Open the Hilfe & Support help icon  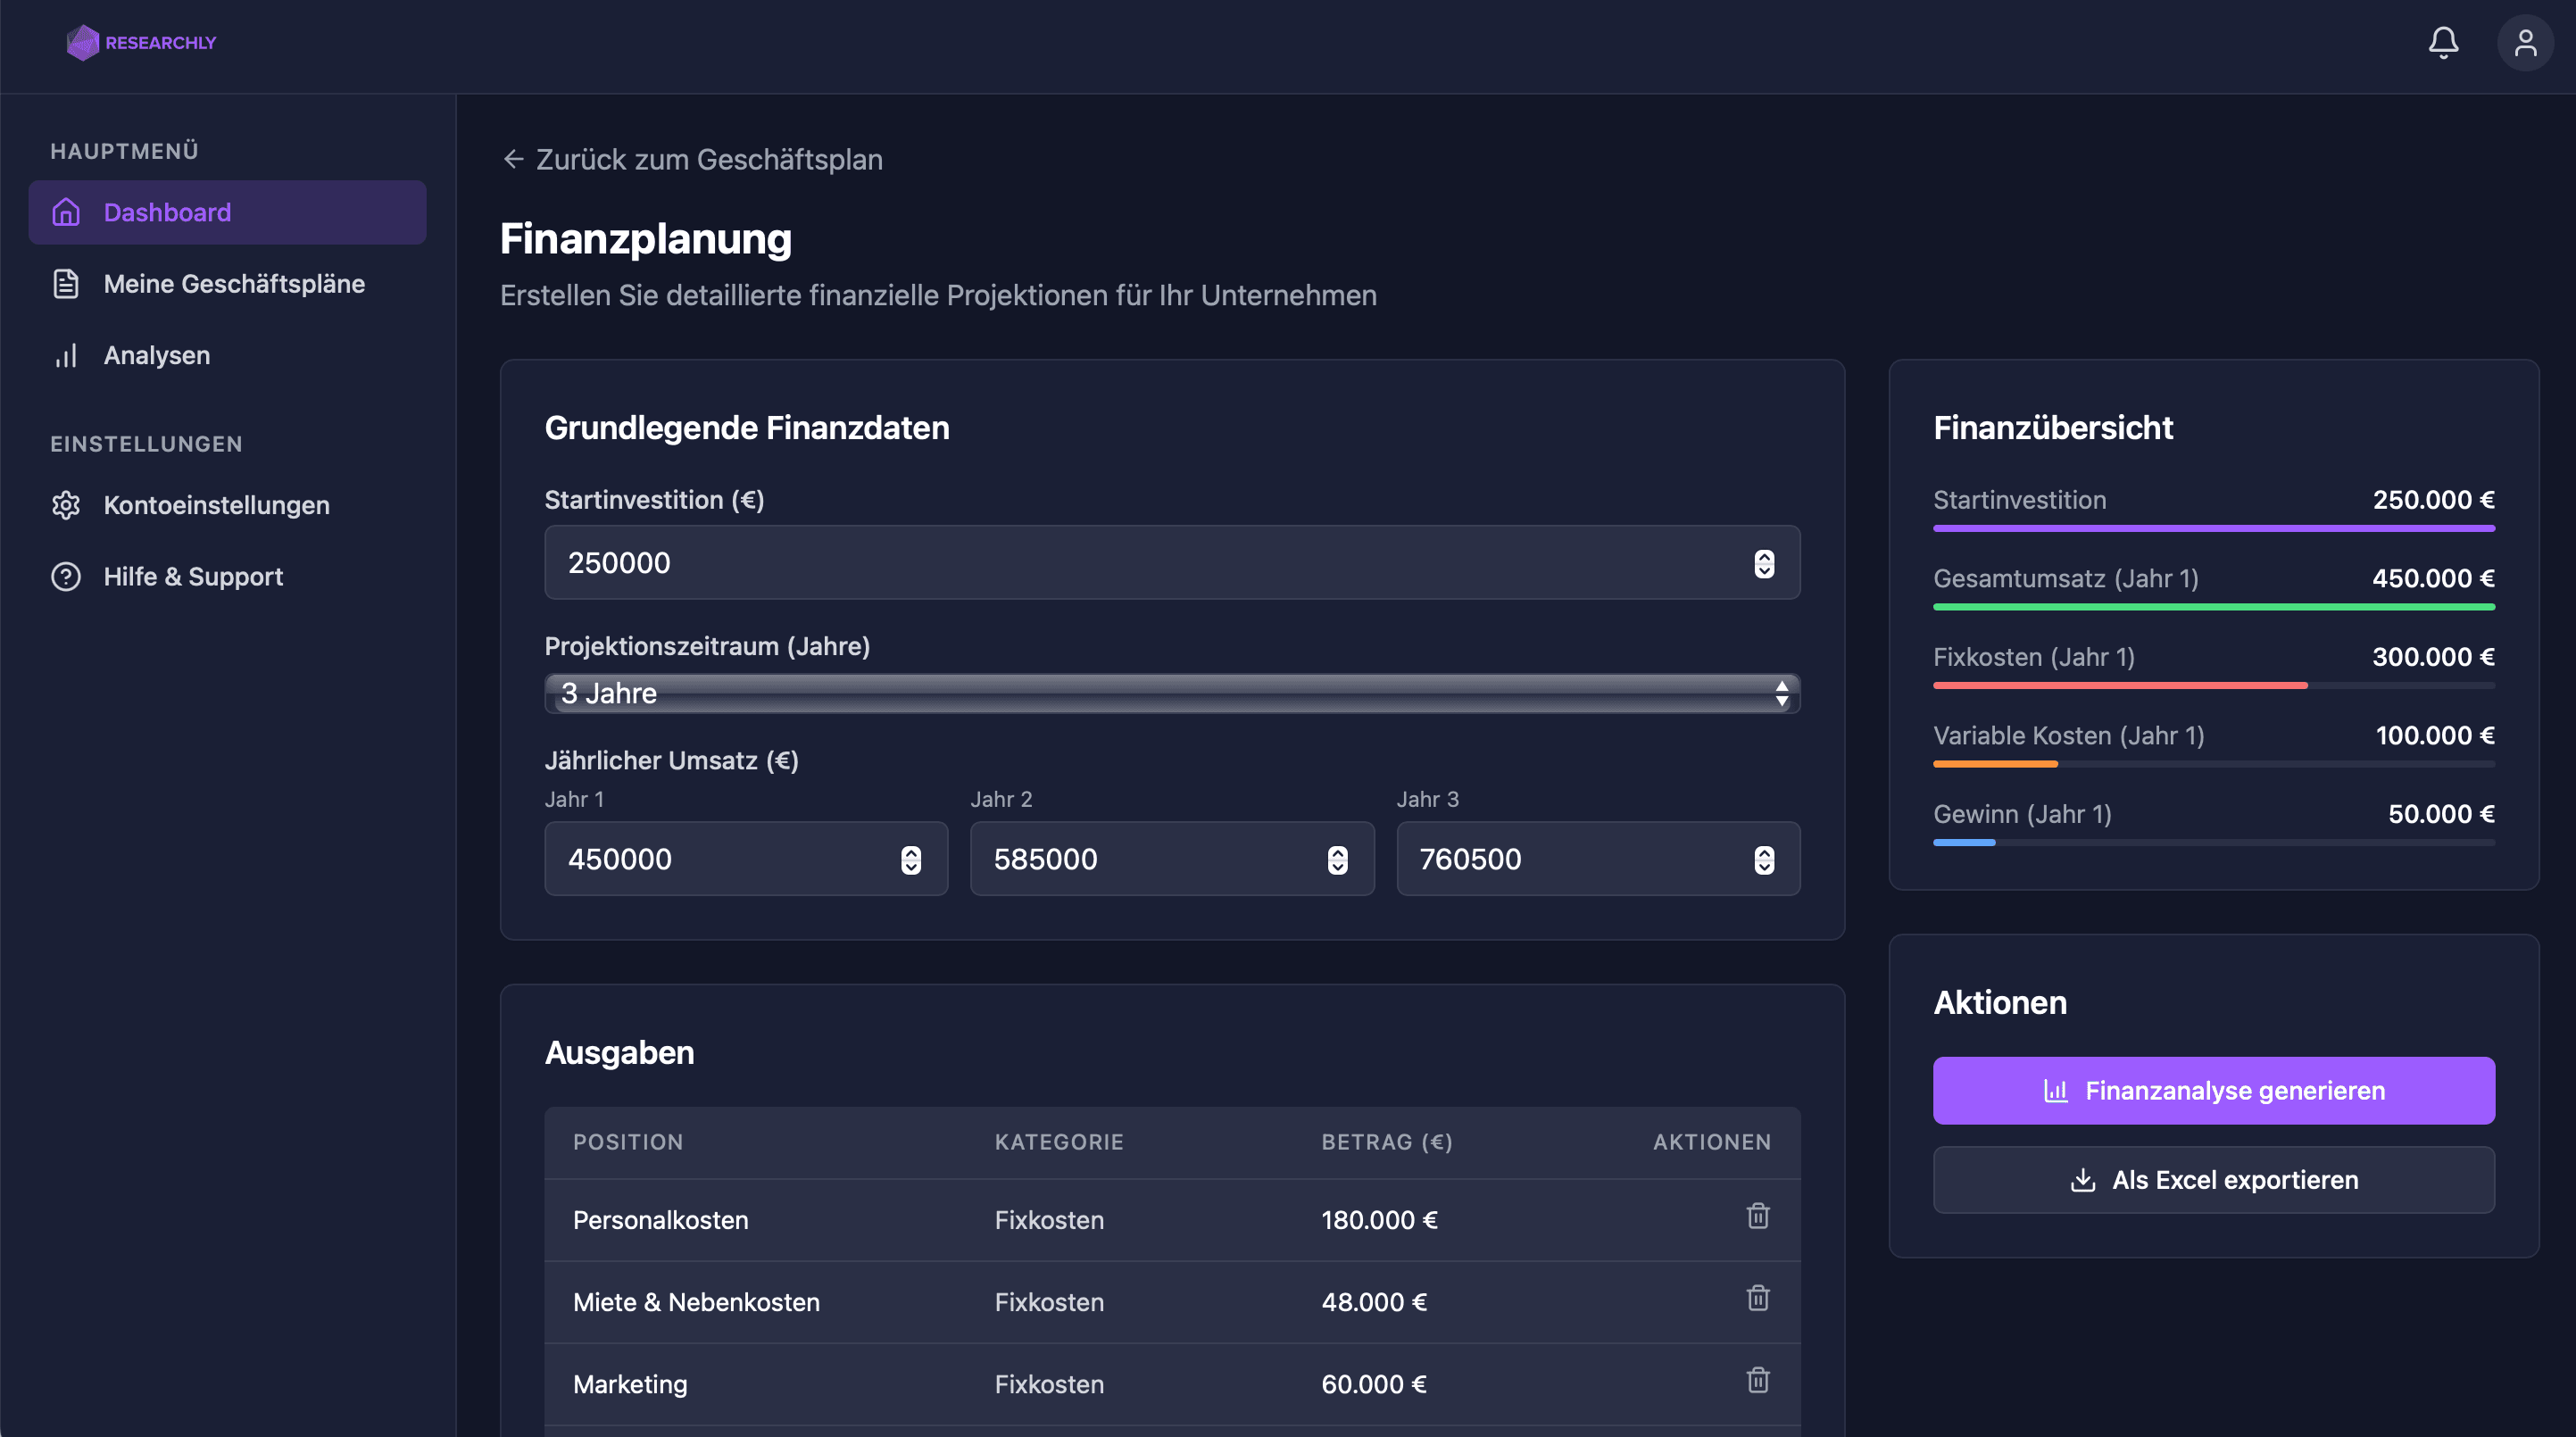66,577
